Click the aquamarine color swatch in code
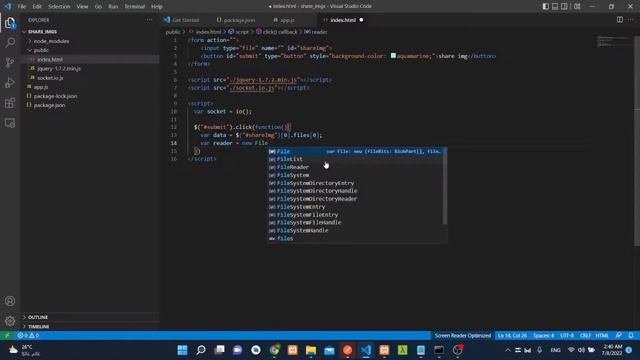The image size is (640, 360). 393,56
